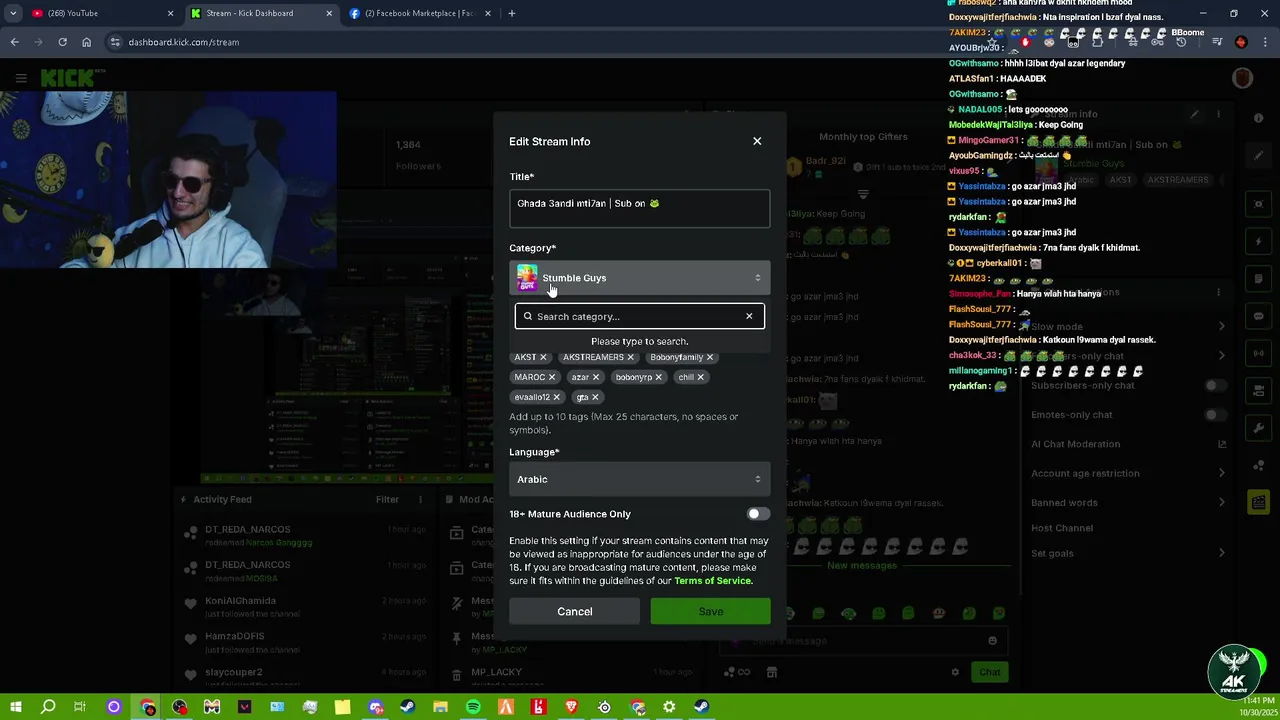
Task: Open the Arabic language dropdown
Action: point(640,479)
